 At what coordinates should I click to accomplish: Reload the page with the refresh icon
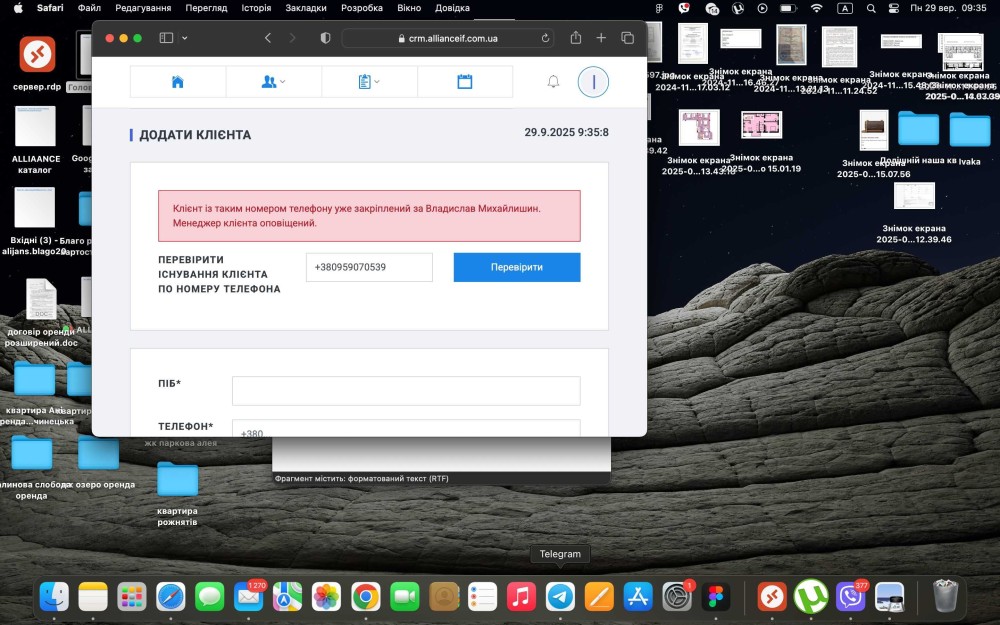tap(545, 38)
